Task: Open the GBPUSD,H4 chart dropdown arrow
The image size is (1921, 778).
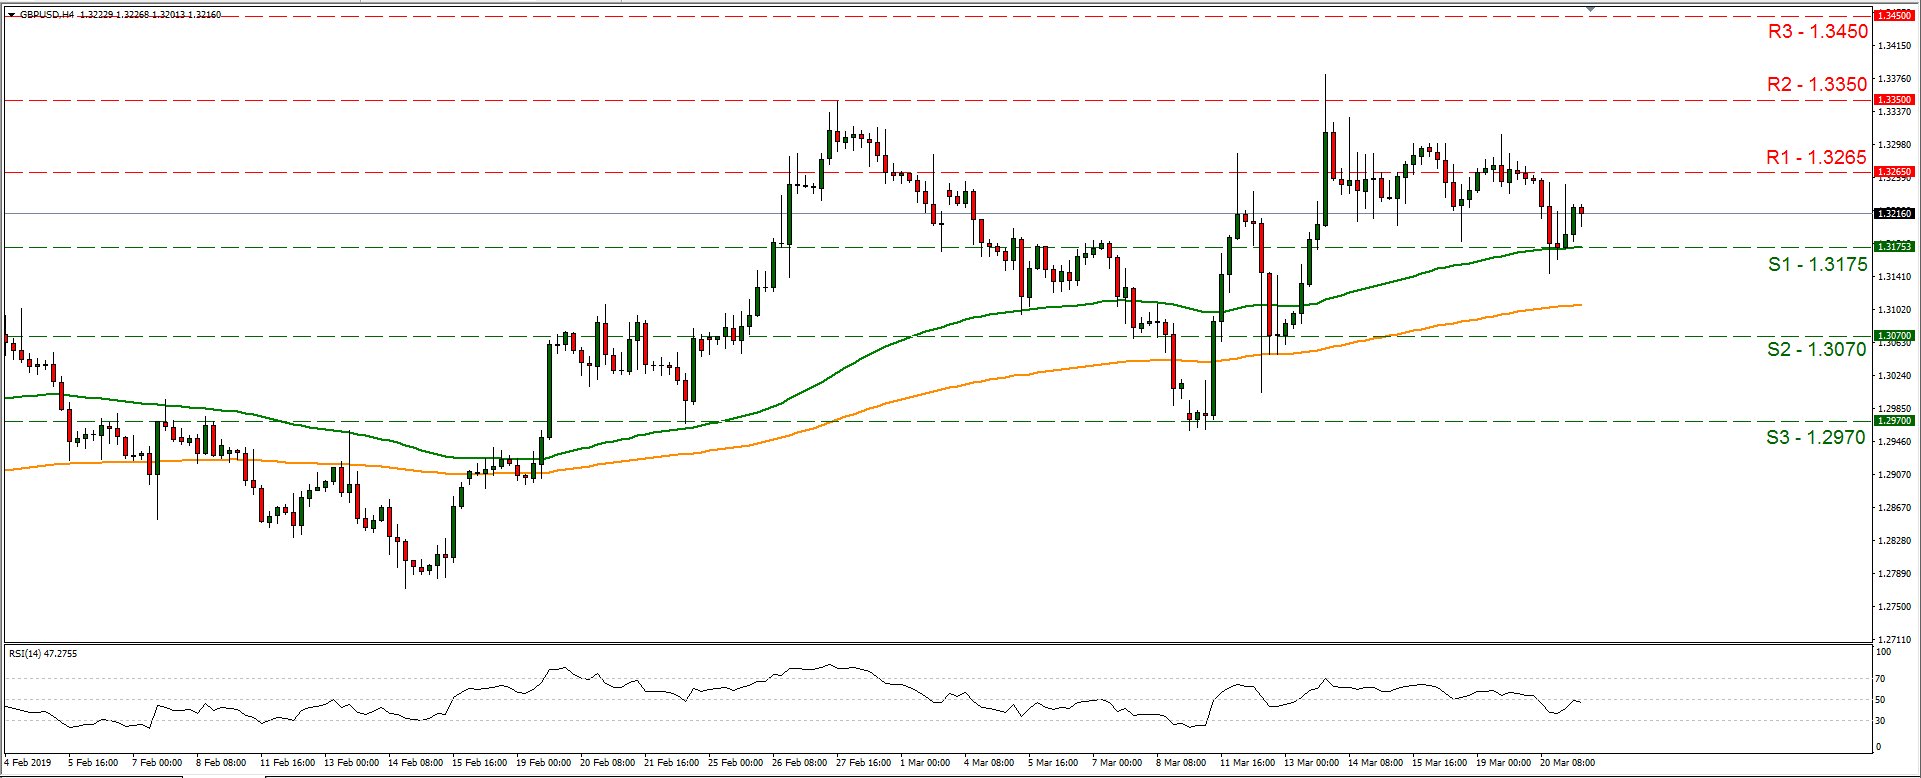Action: coord(11,15)
